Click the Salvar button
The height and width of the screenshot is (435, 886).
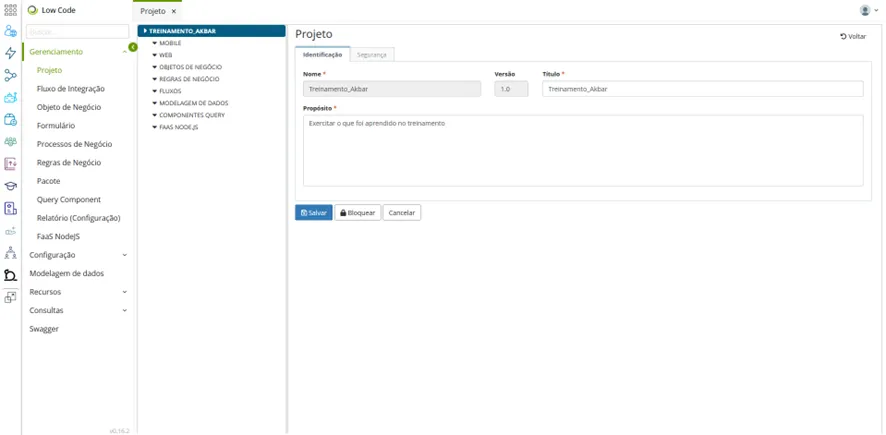[x=314, y=213]
